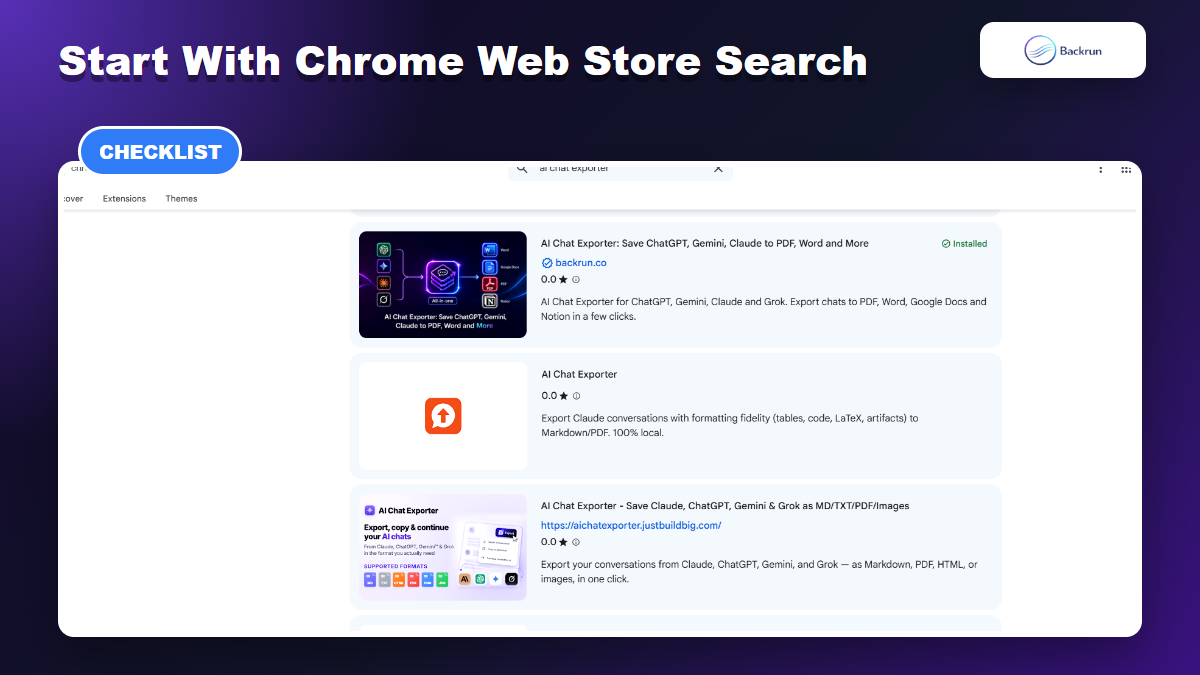This screenshot has width=1200, height=675.
Task: Open the plain AI Chat Exporter result title
Action: (579, 374)
